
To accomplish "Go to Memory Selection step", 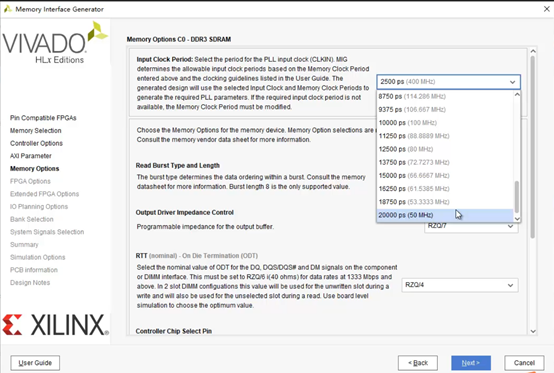I will point(36,131).
